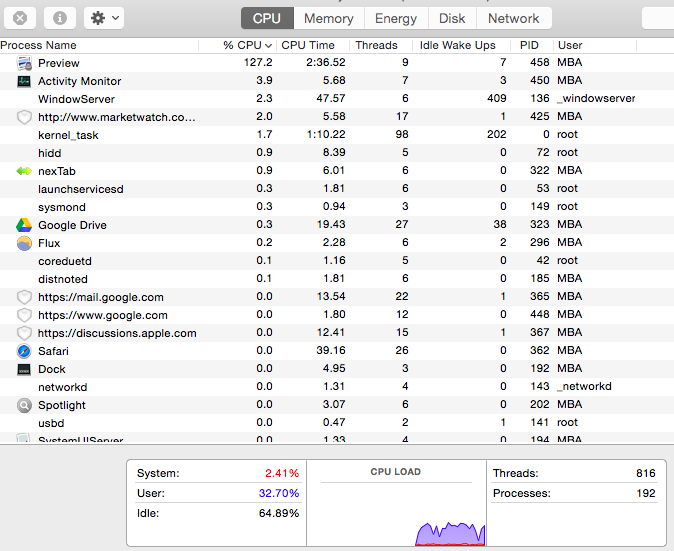Select the usbd process row
The height and width of the screenshot is (551, 674).
337,423
